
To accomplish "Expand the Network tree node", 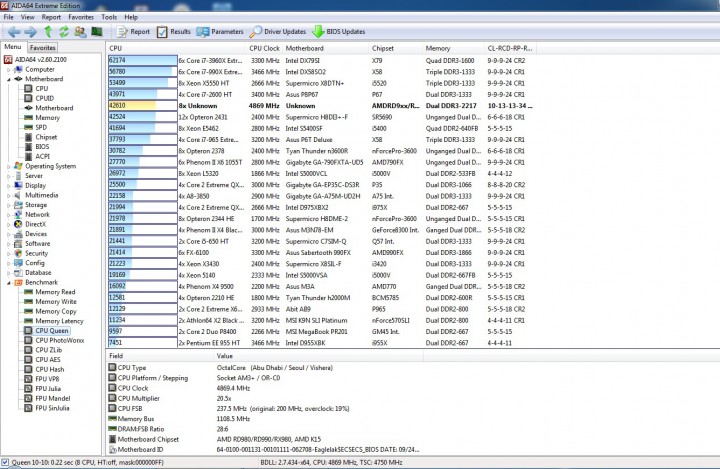I will 8,215.
